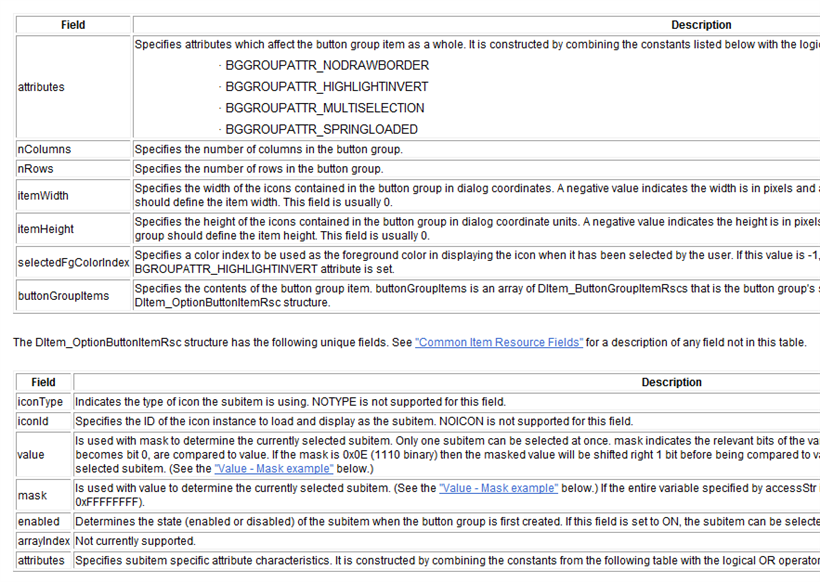
Task: Click BGGROUPATTR_NODRAWBORDER constant
Action: click(327, 65)
